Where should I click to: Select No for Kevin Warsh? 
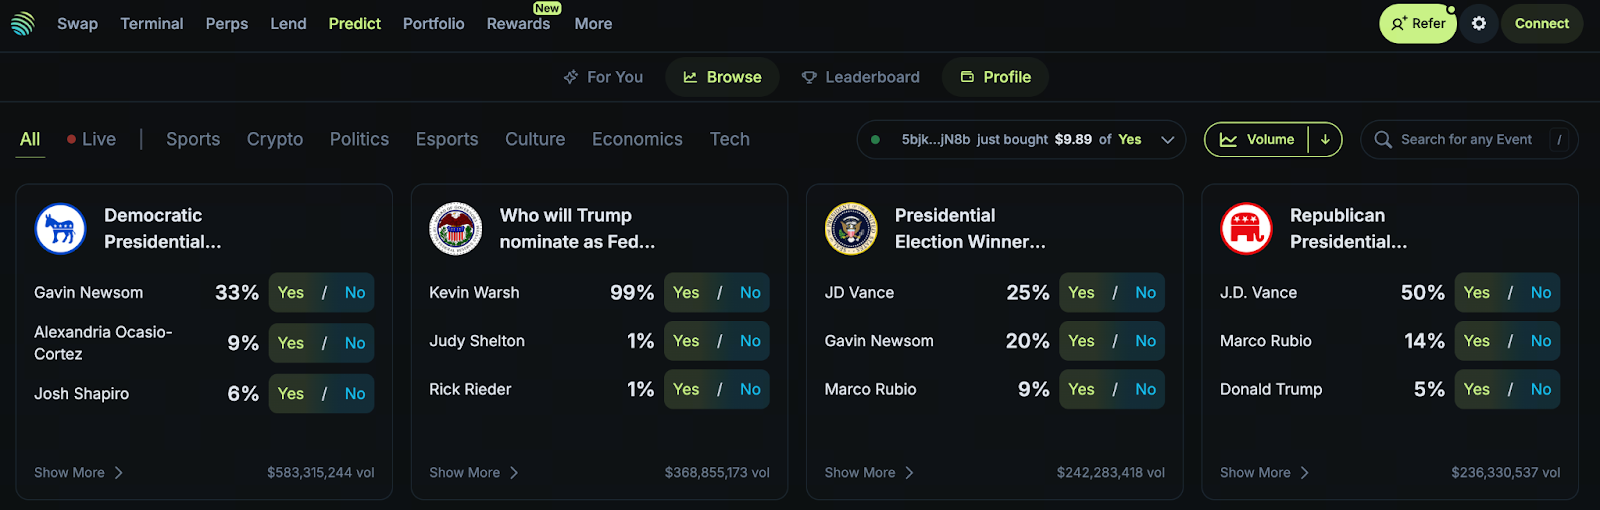pyautogui.click(x=750, y=293)
